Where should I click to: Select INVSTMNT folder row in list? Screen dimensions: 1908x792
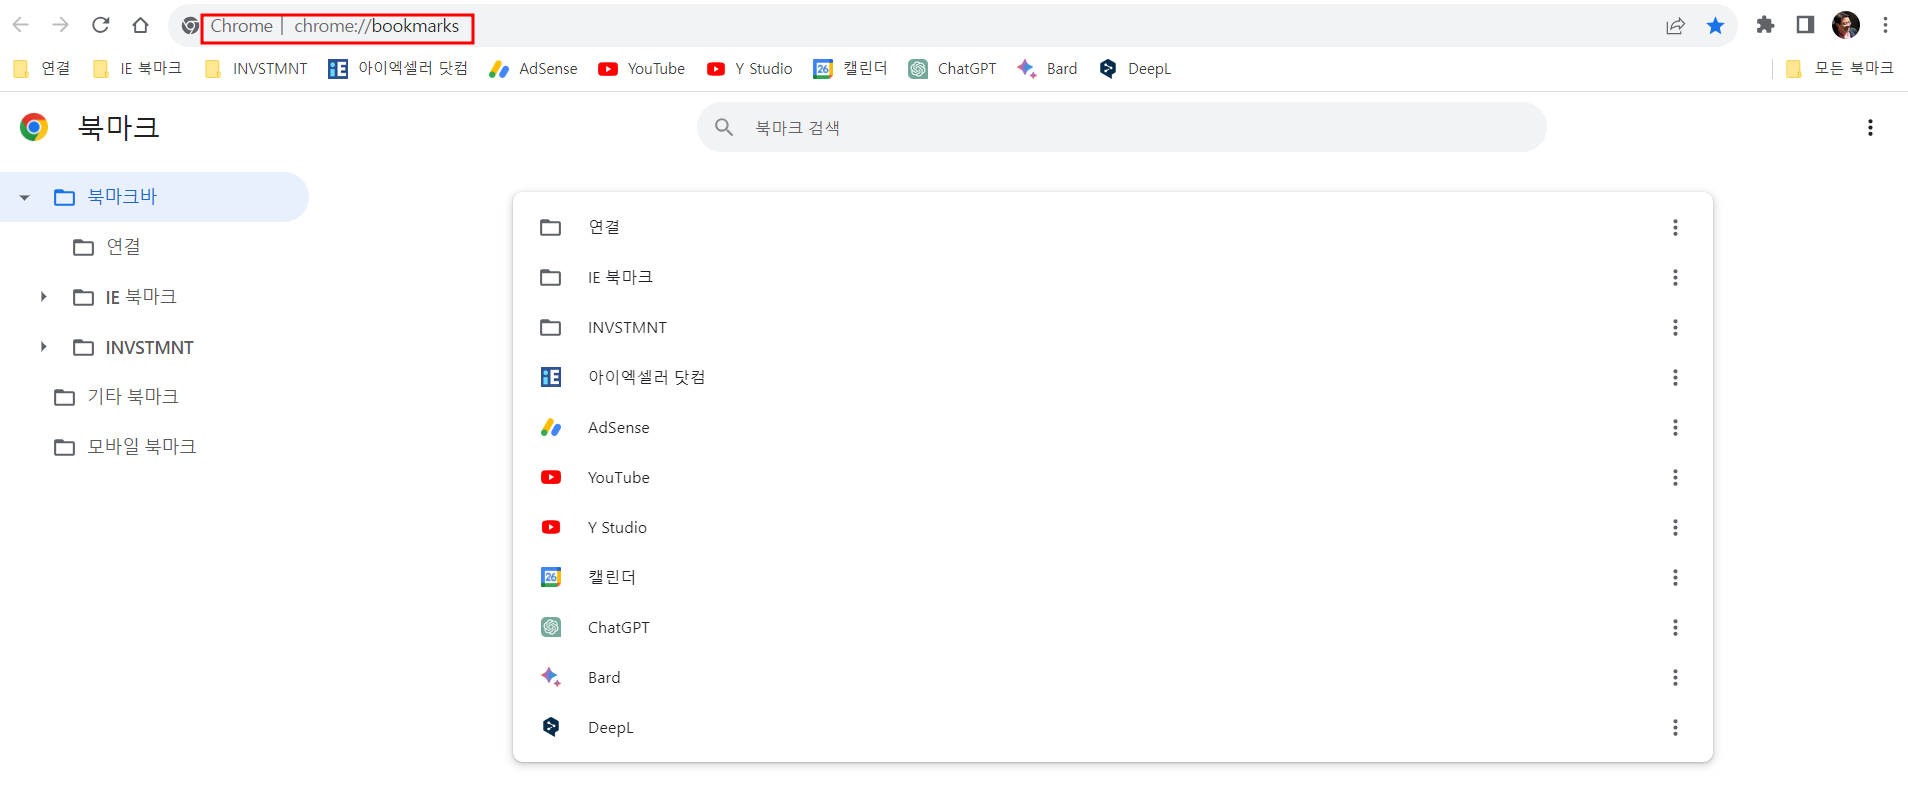[1113, 327]
